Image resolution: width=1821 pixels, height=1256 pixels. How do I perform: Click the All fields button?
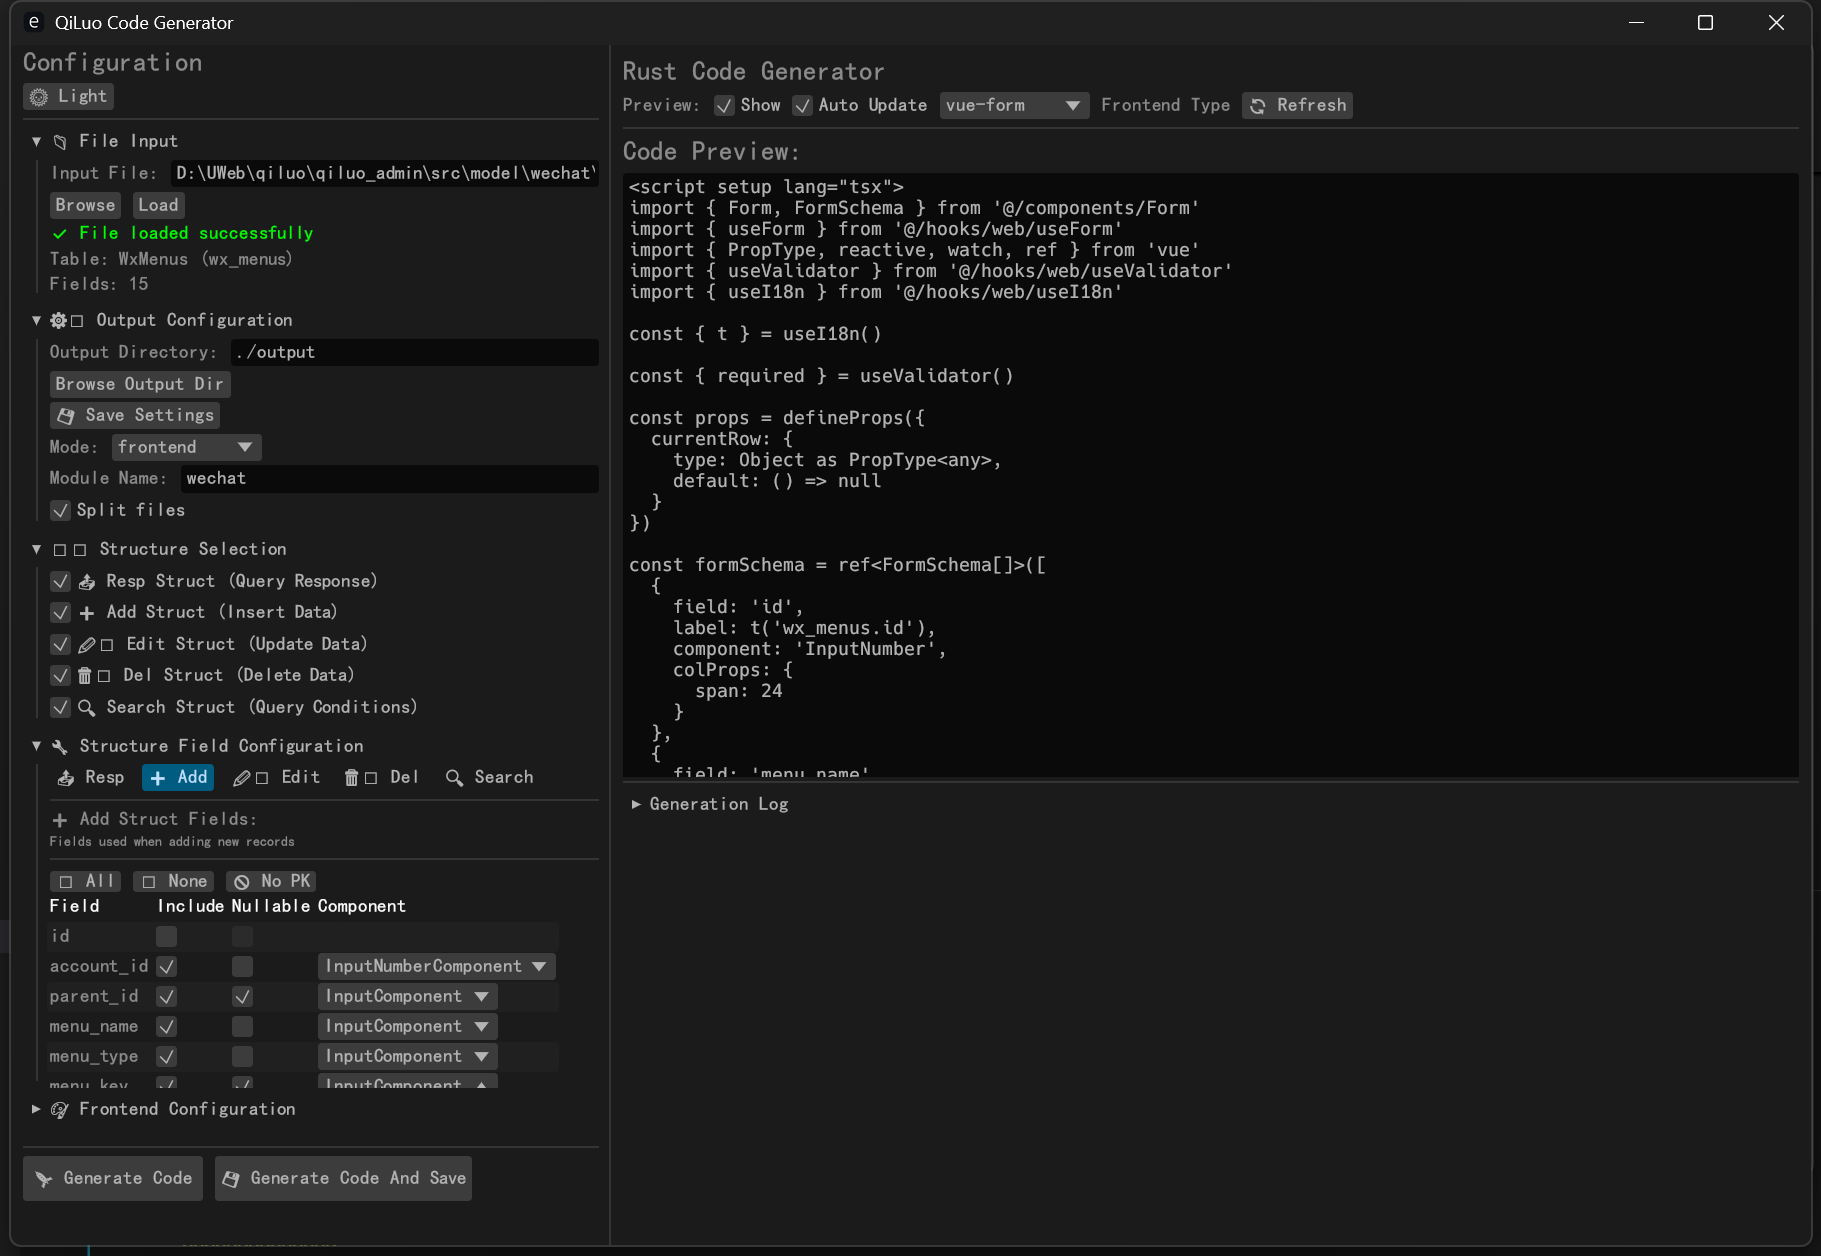point(86,882)
